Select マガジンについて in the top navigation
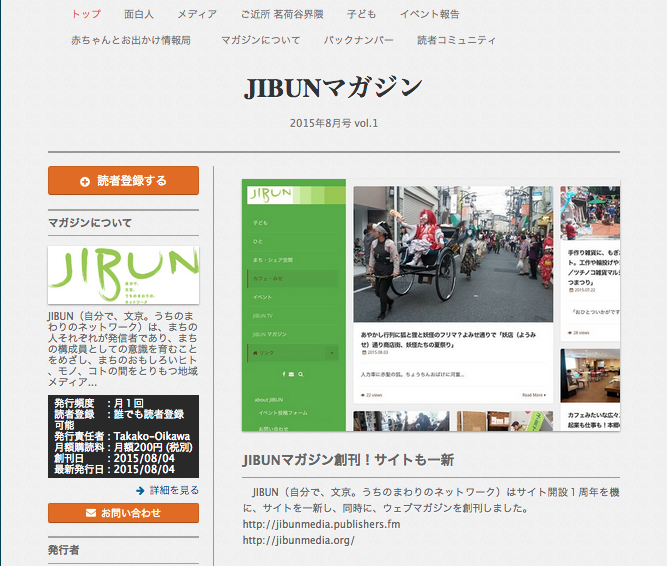 tap(260, 40)
